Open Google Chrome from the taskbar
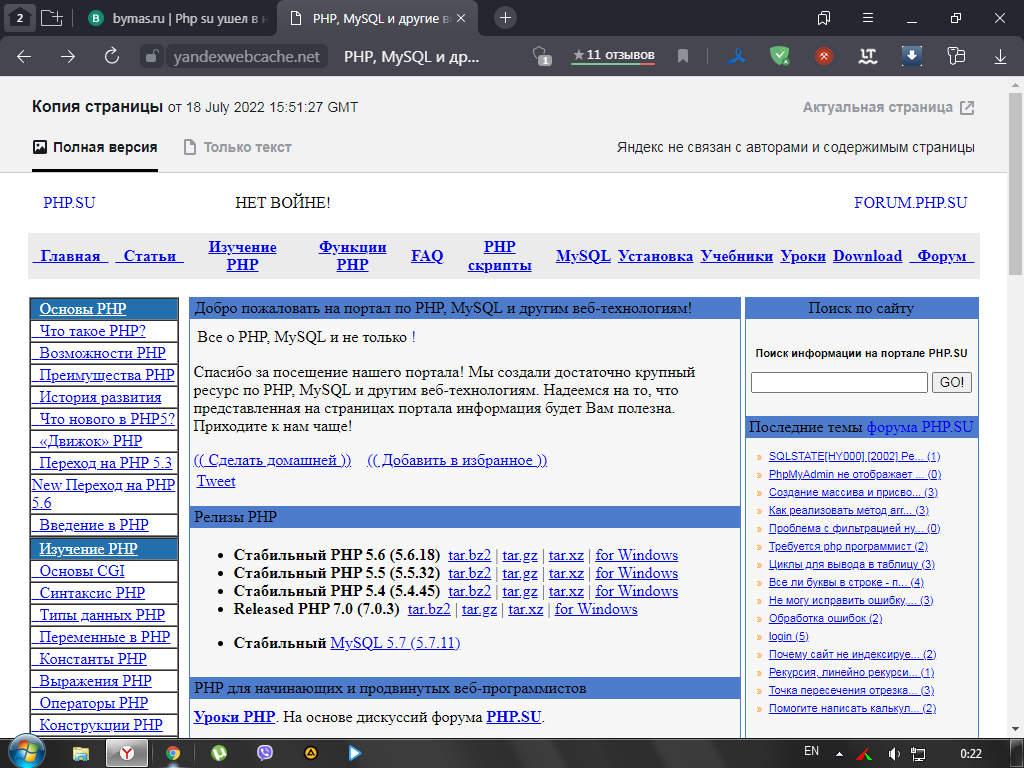Image resolution: width=1024 pixels, height=768 pixels. click(x=173, y=752)
